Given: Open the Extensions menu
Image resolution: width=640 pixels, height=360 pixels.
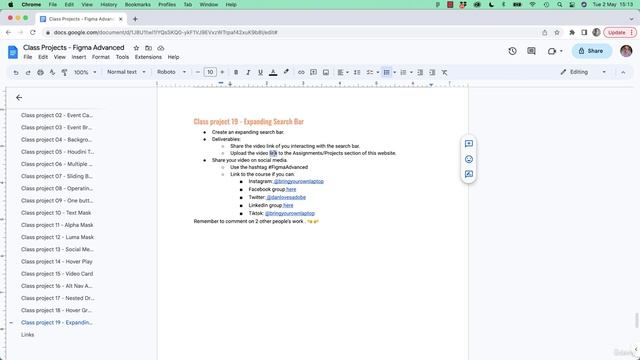Looking at the screenshot, I should pos(148,57).
